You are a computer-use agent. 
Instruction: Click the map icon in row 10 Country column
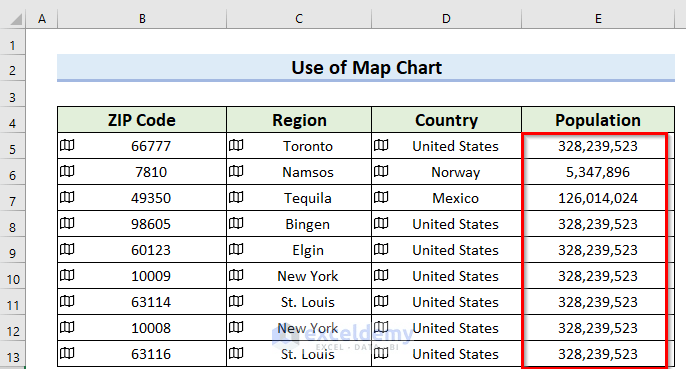[x=381, y=275]
